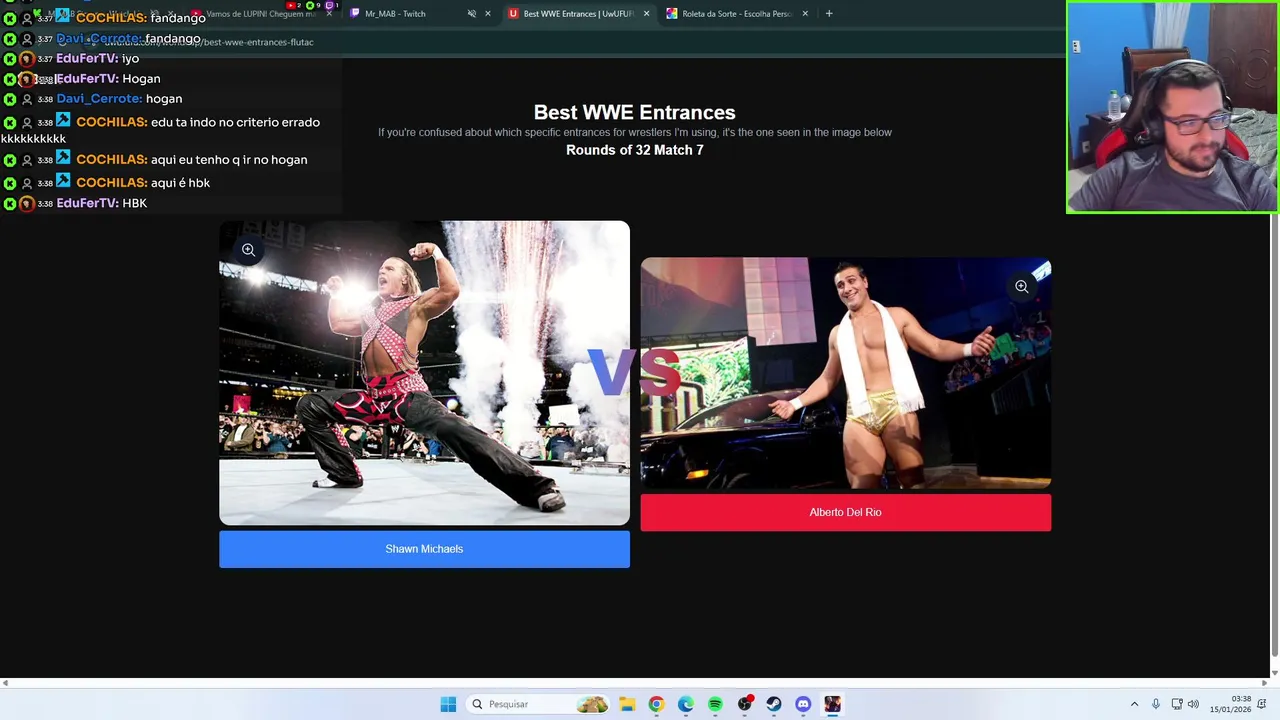This screenshot has width=1280, height=720.
Task: Open network settings tray icon
Action: tap(1177, 704)
